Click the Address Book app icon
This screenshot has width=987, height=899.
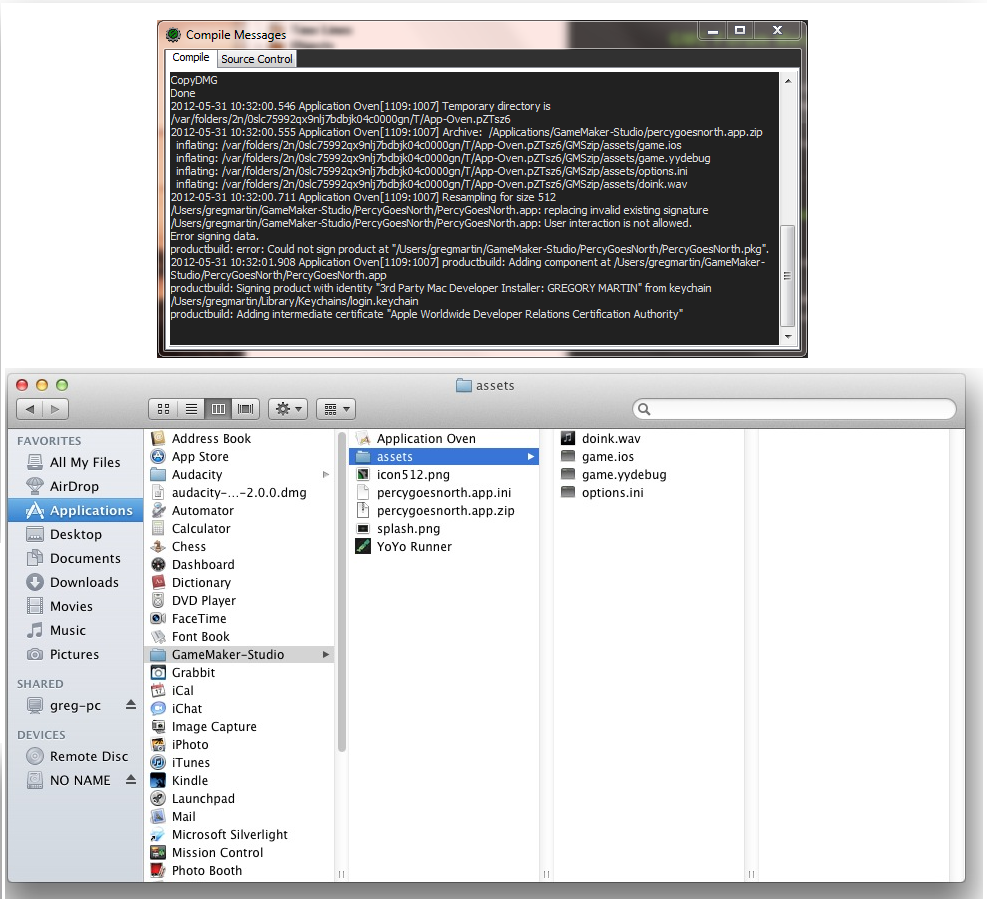click(159, 438)
